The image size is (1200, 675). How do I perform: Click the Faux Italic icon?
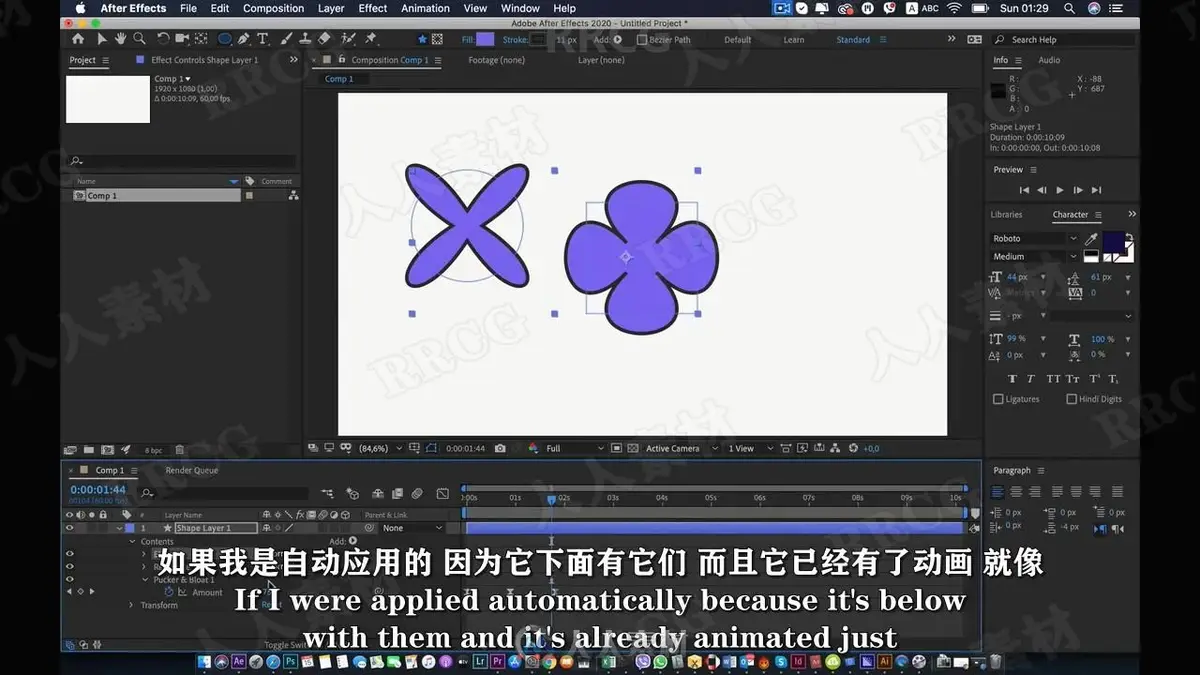pos(1031,379)
